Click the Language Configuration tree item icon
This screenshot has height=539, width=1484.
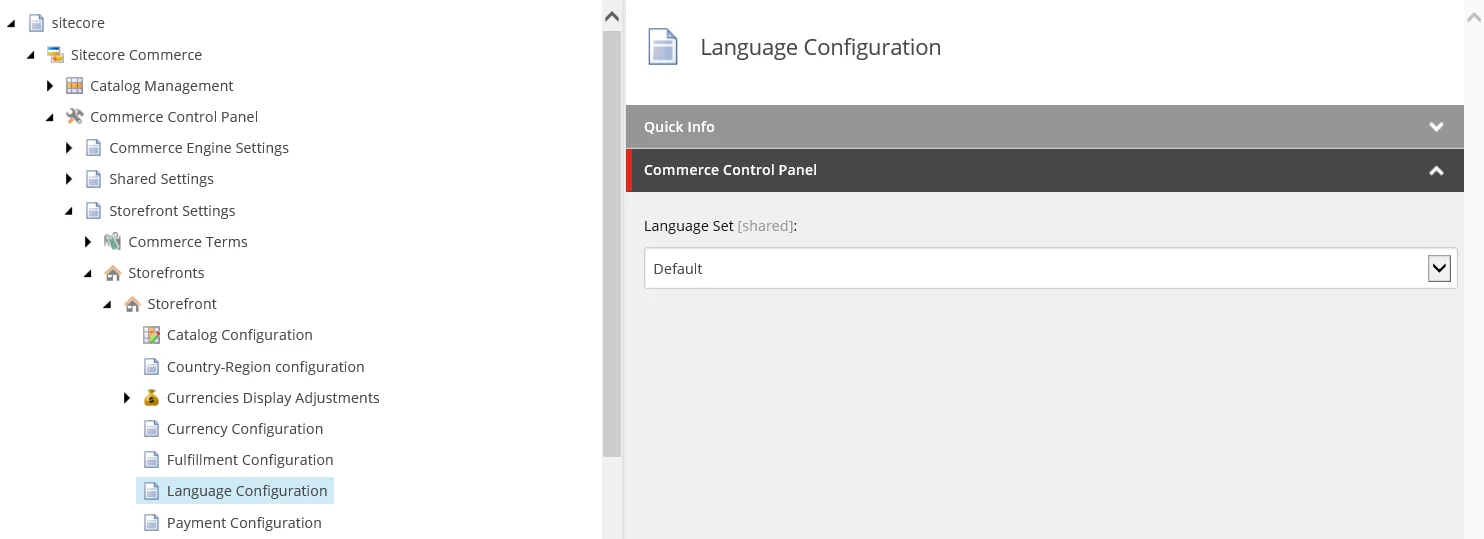[x=151, y=491]
